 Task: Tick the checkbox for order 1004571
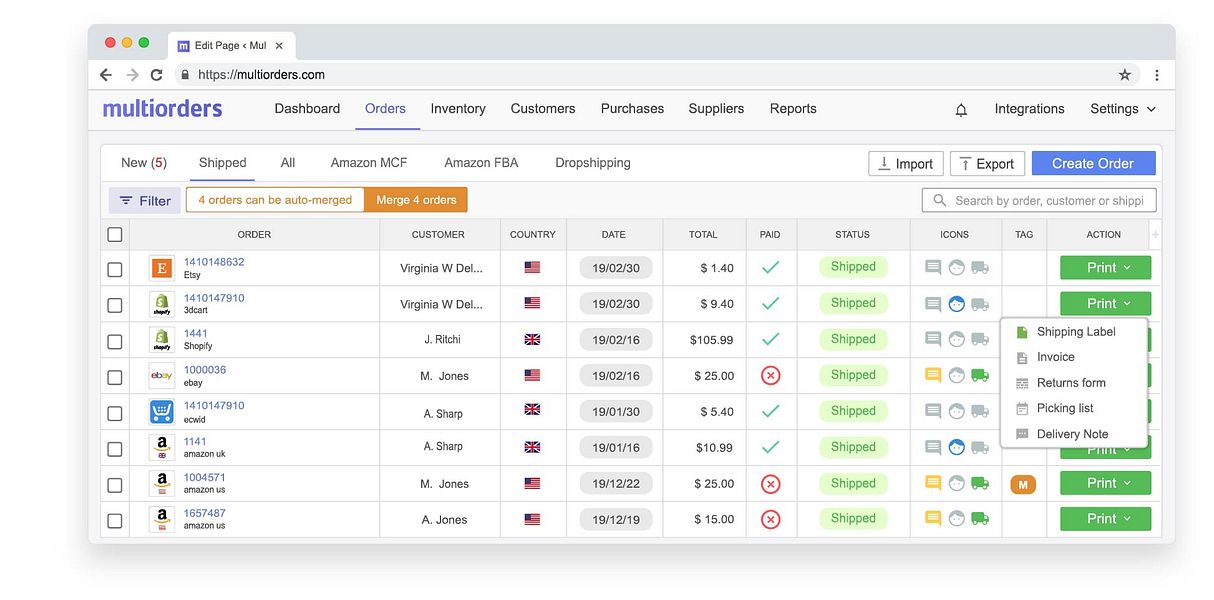115,485
